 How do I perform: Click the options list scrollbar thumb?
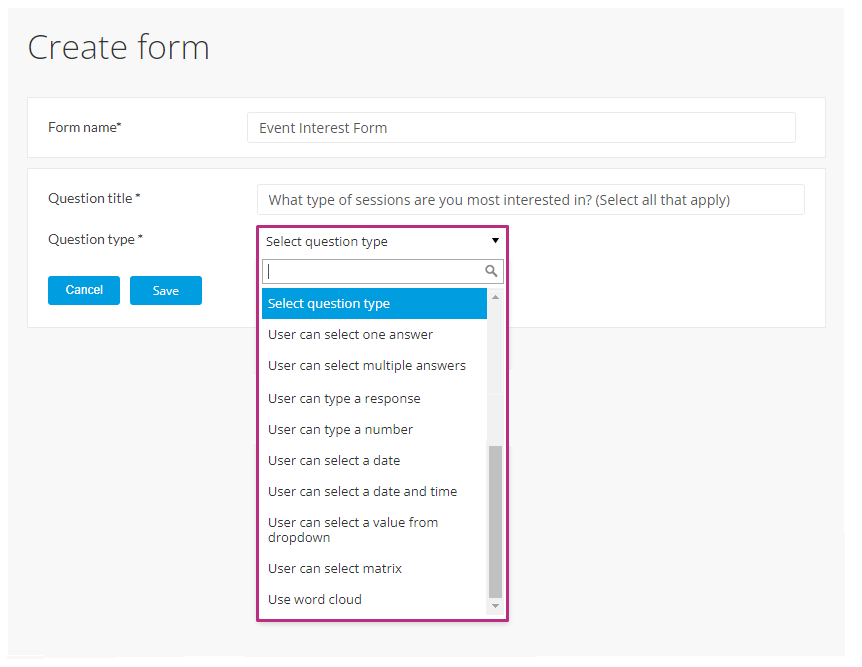point(495,521)
